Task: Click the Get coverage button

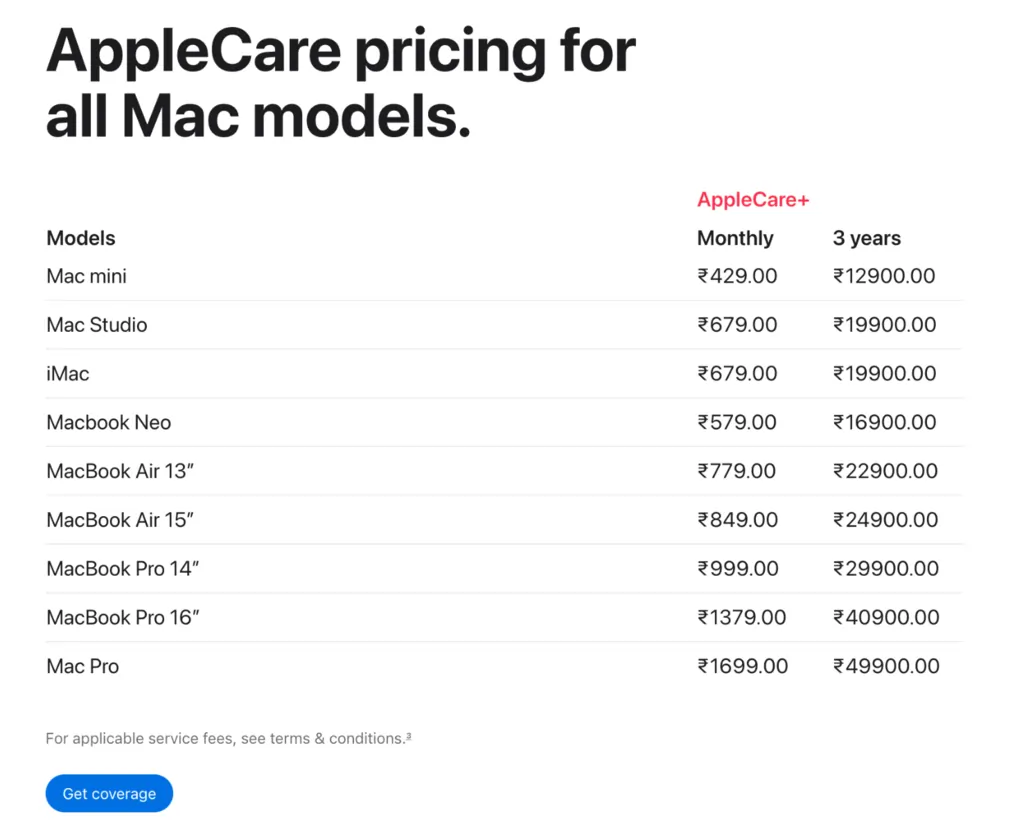Action: [x=109, y=793]
